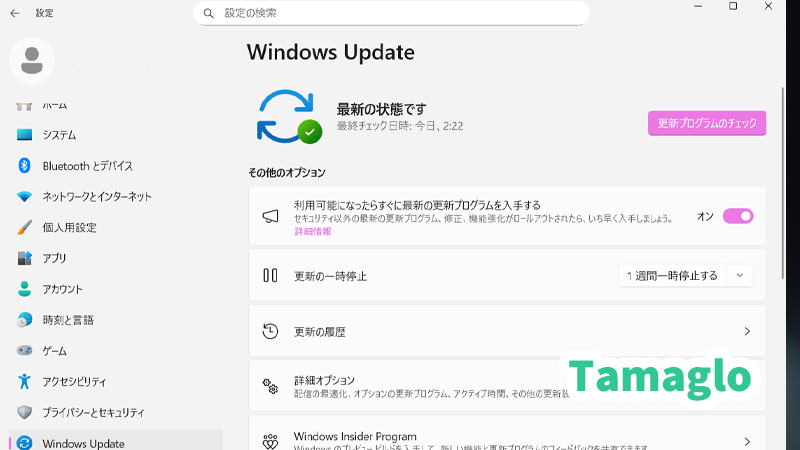This screenshot has height=450, width=800.
Task: Expand Windows Insider Program chevron
Action: click(x=747, y=441)
